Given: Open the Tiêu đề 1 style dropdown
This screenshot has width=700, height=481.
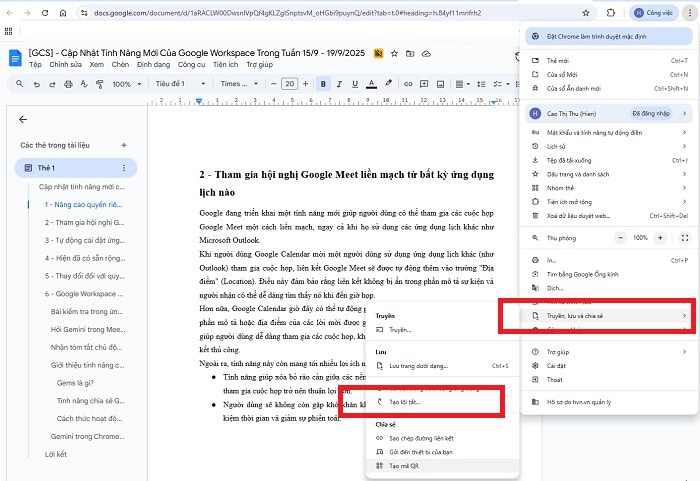Looking at the screenshot, I should pos(181,84).
